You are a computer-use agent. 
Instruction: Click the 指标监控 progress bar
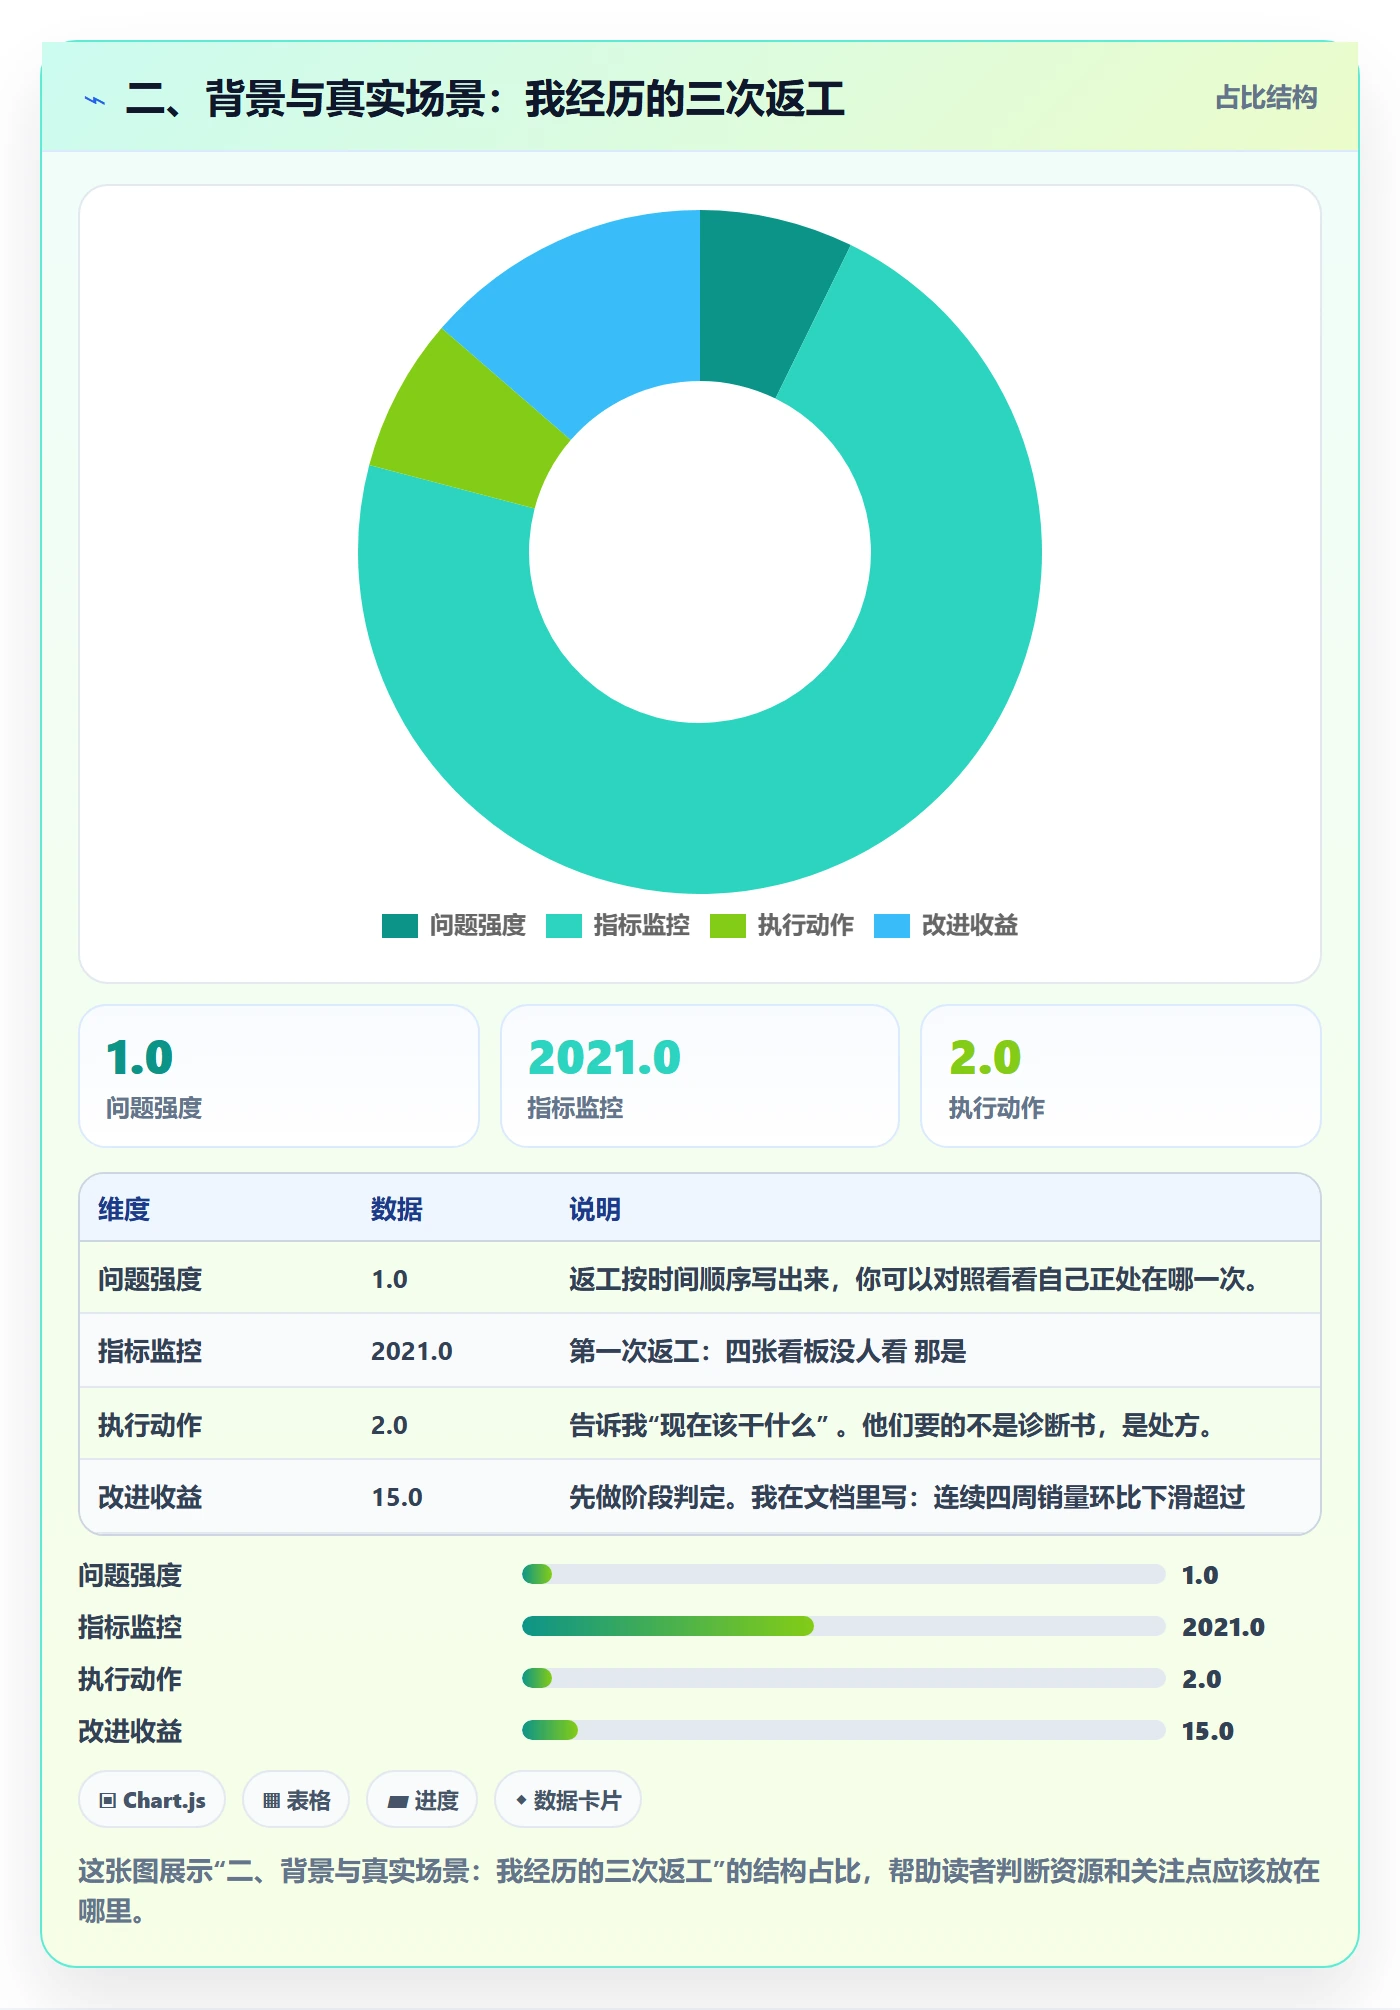tap(843, 1626)
